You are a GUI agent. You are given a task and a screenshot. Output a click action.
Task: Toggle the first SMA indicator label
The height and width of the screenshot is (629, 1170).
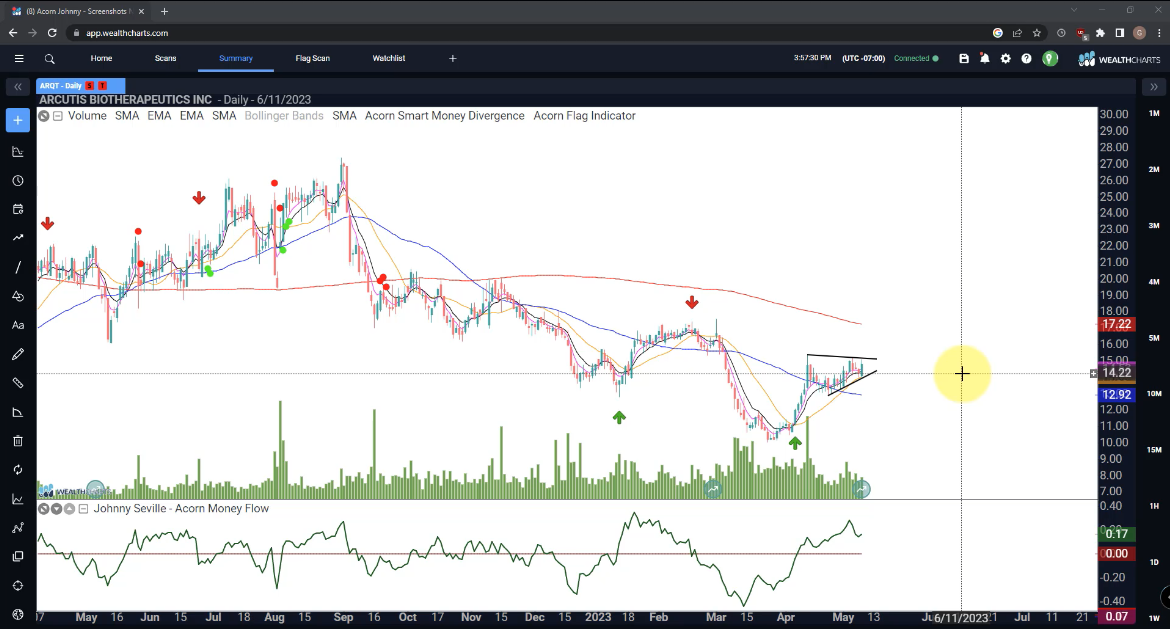point(127,116)
